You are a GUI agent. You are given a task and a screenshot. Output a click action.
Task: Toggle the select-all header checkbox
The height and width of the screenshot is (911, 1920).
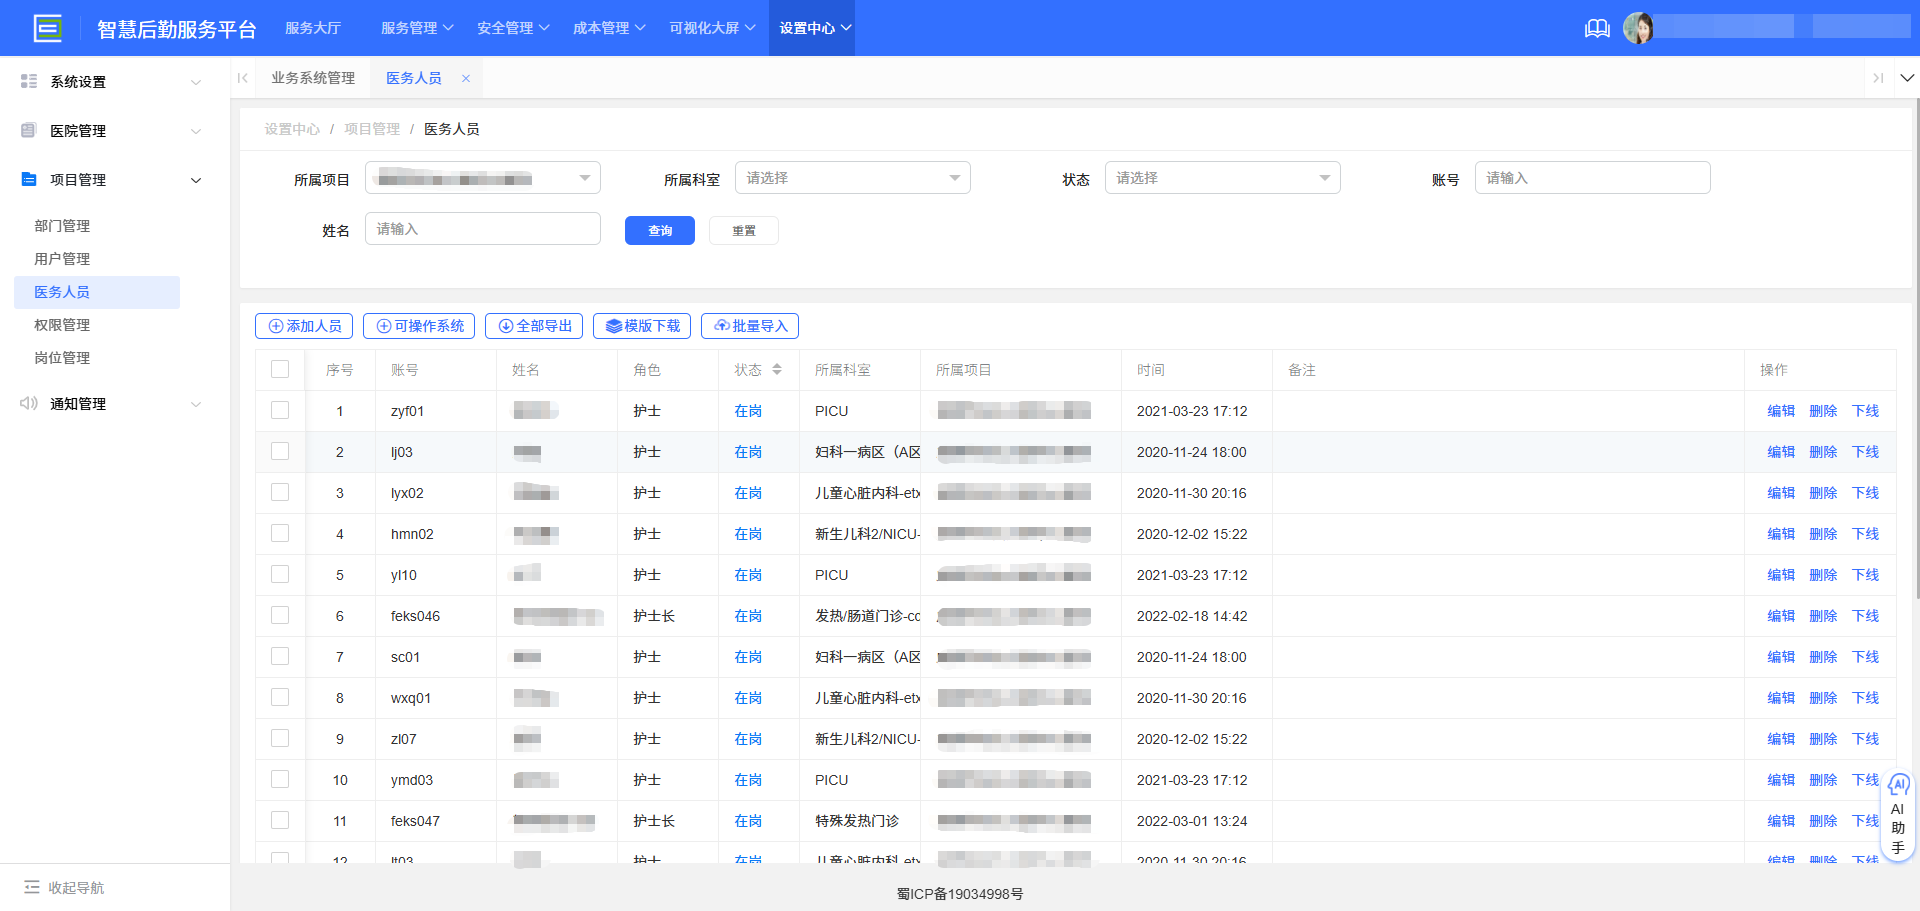tap(280, 370)
